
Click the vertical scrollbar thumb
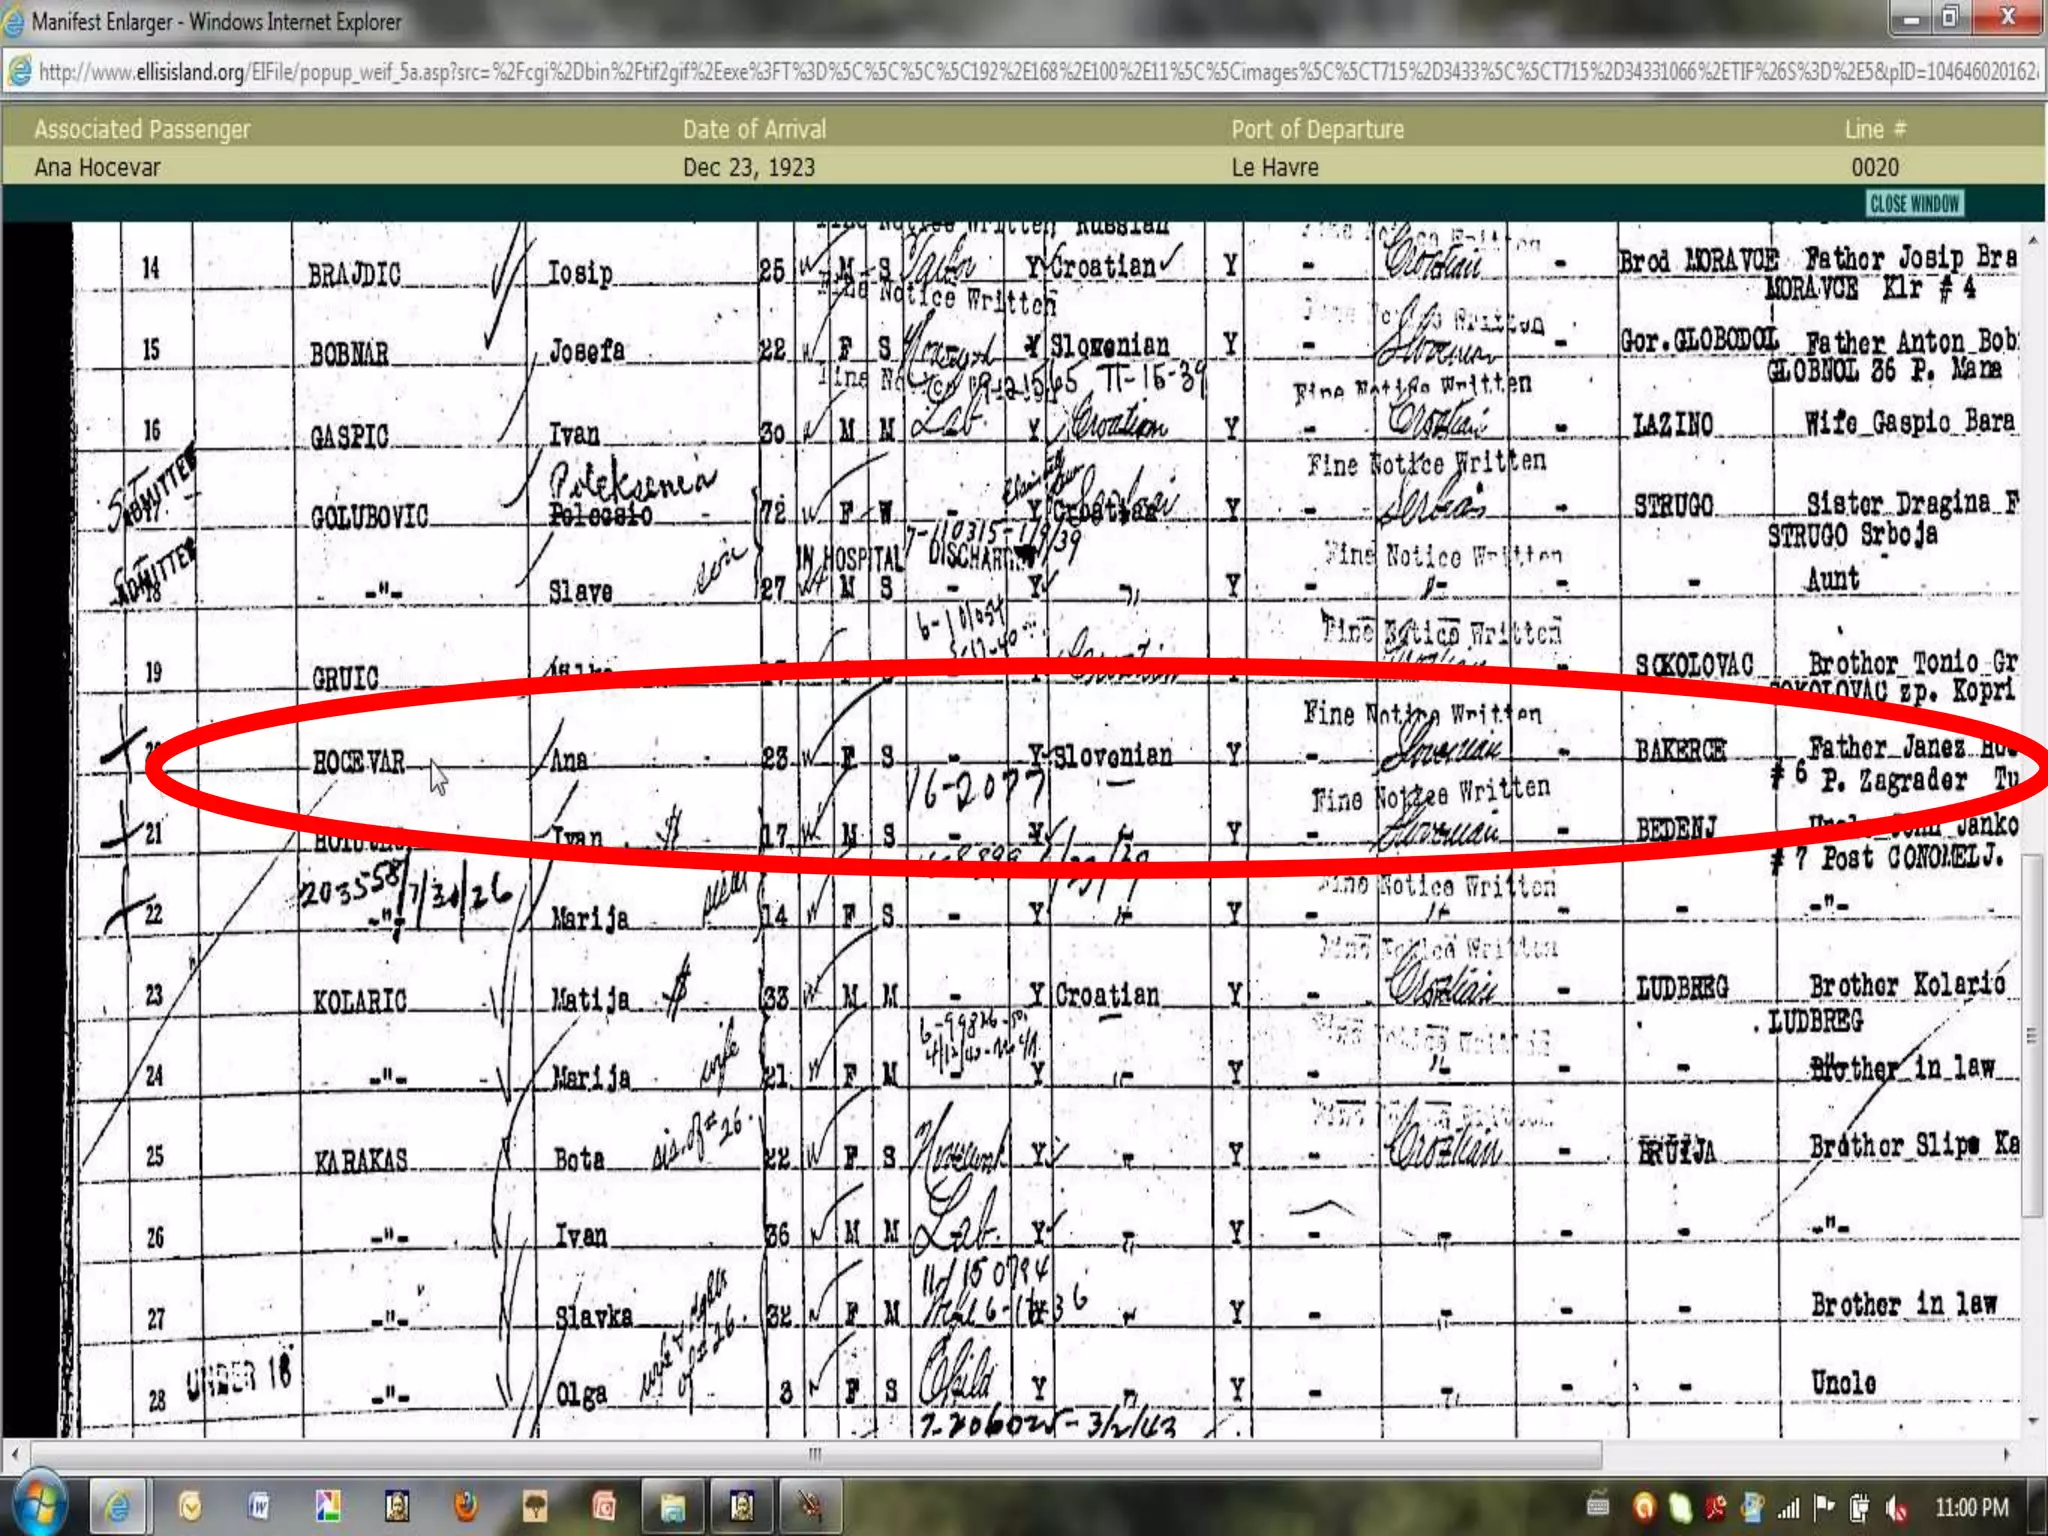pos(2033,1035)
